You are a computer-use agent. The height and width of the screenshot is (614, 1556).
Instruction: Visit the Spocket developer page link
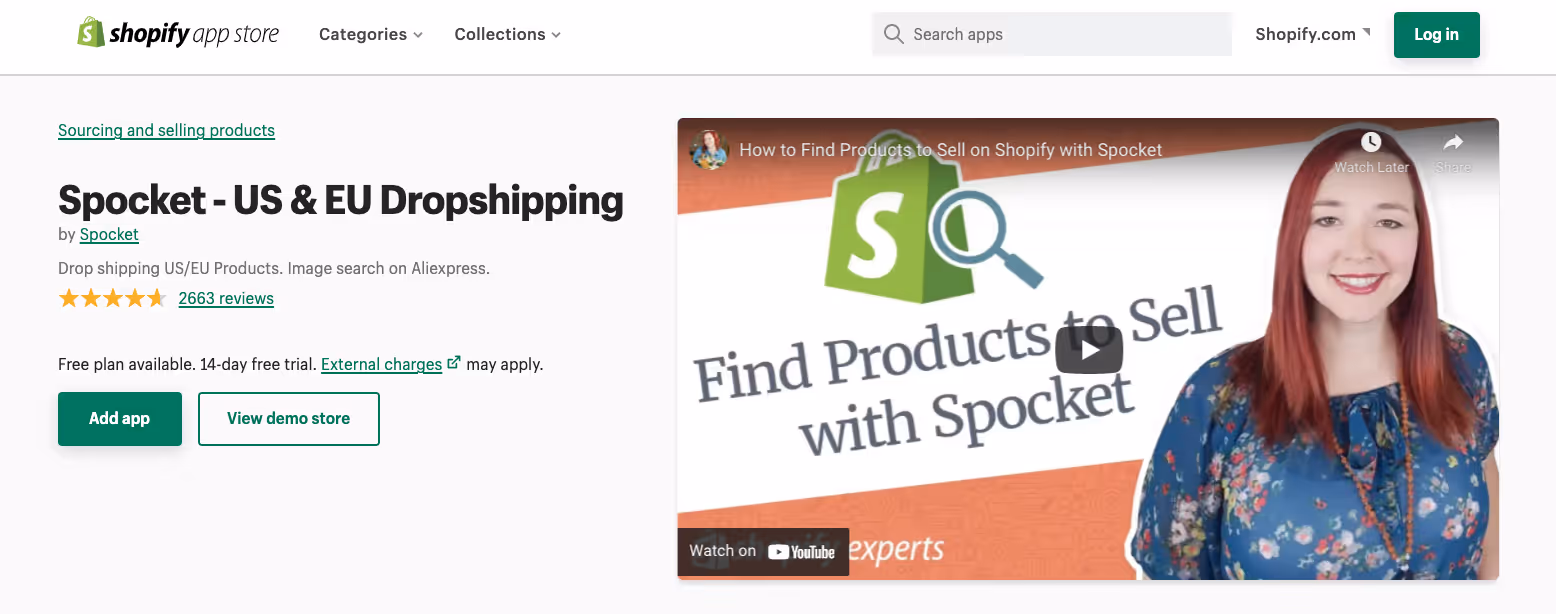pos(108,234)
